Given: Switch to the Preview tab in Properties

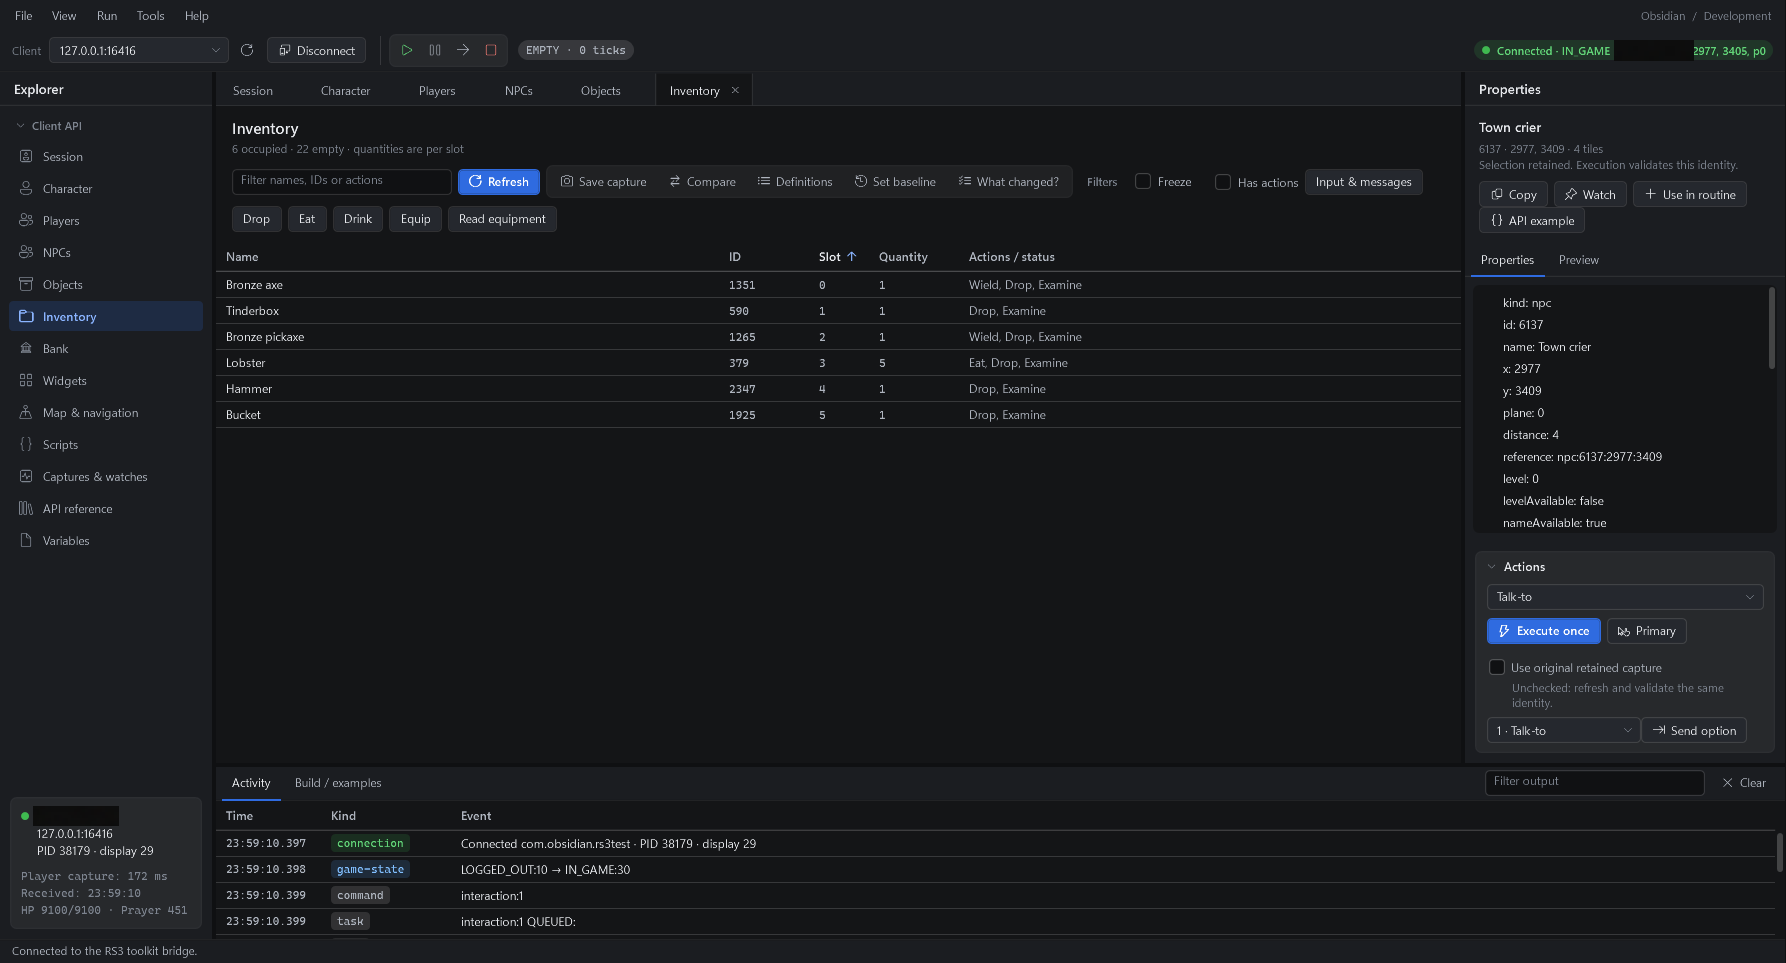Looking at the screenshot, I should (1579, 260).
